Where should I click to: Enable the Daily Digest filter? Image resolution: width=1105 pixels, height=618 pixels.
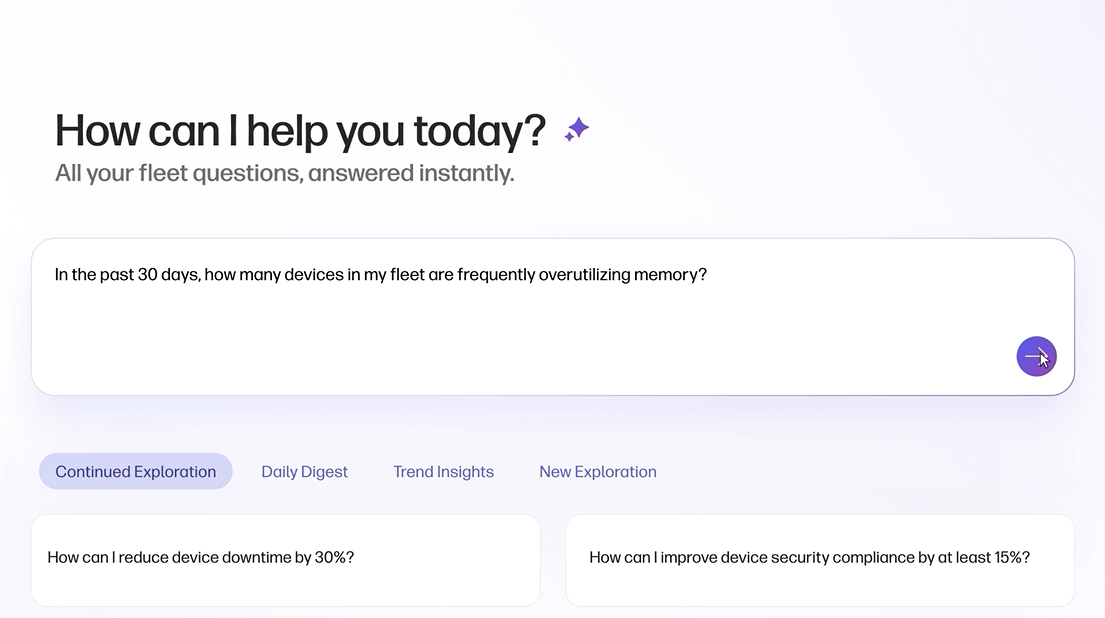[304, 471]
